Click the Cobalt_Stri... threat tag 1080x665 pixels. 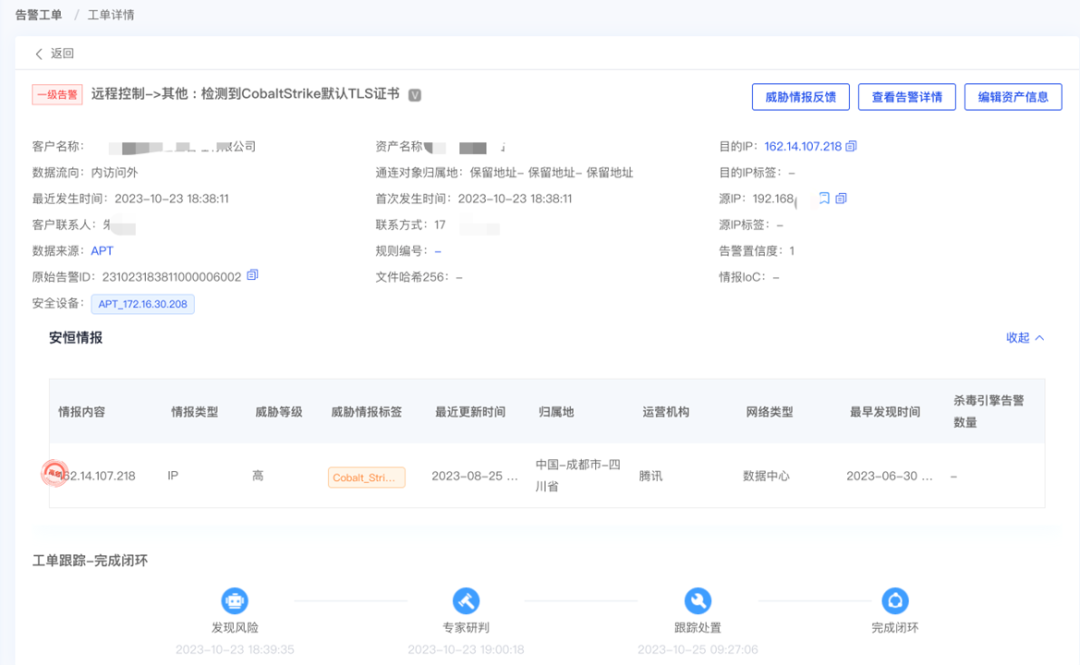click(366, 477)
